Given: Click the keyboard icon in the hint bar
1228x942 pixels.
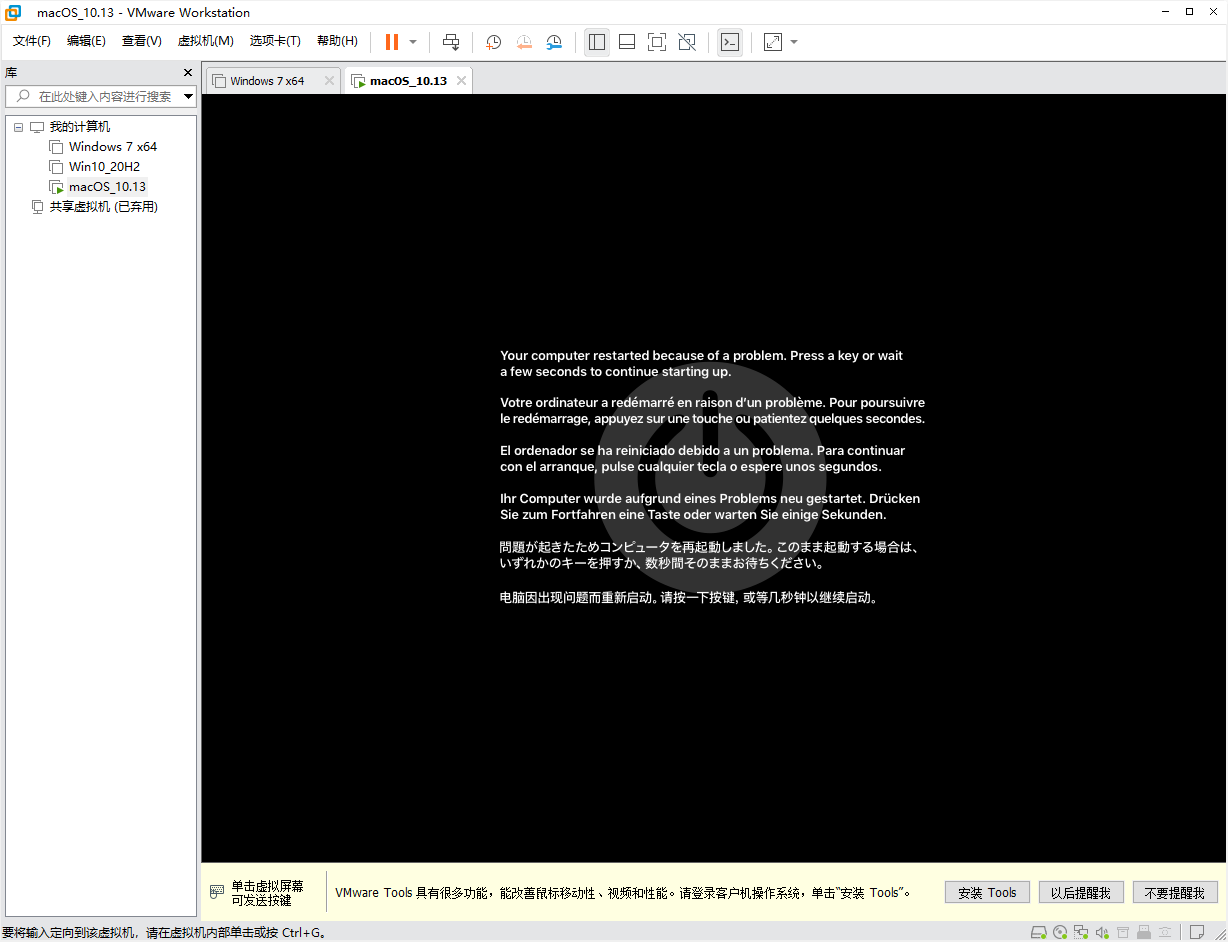Looking at the screenshot, I should coord(217,892).
